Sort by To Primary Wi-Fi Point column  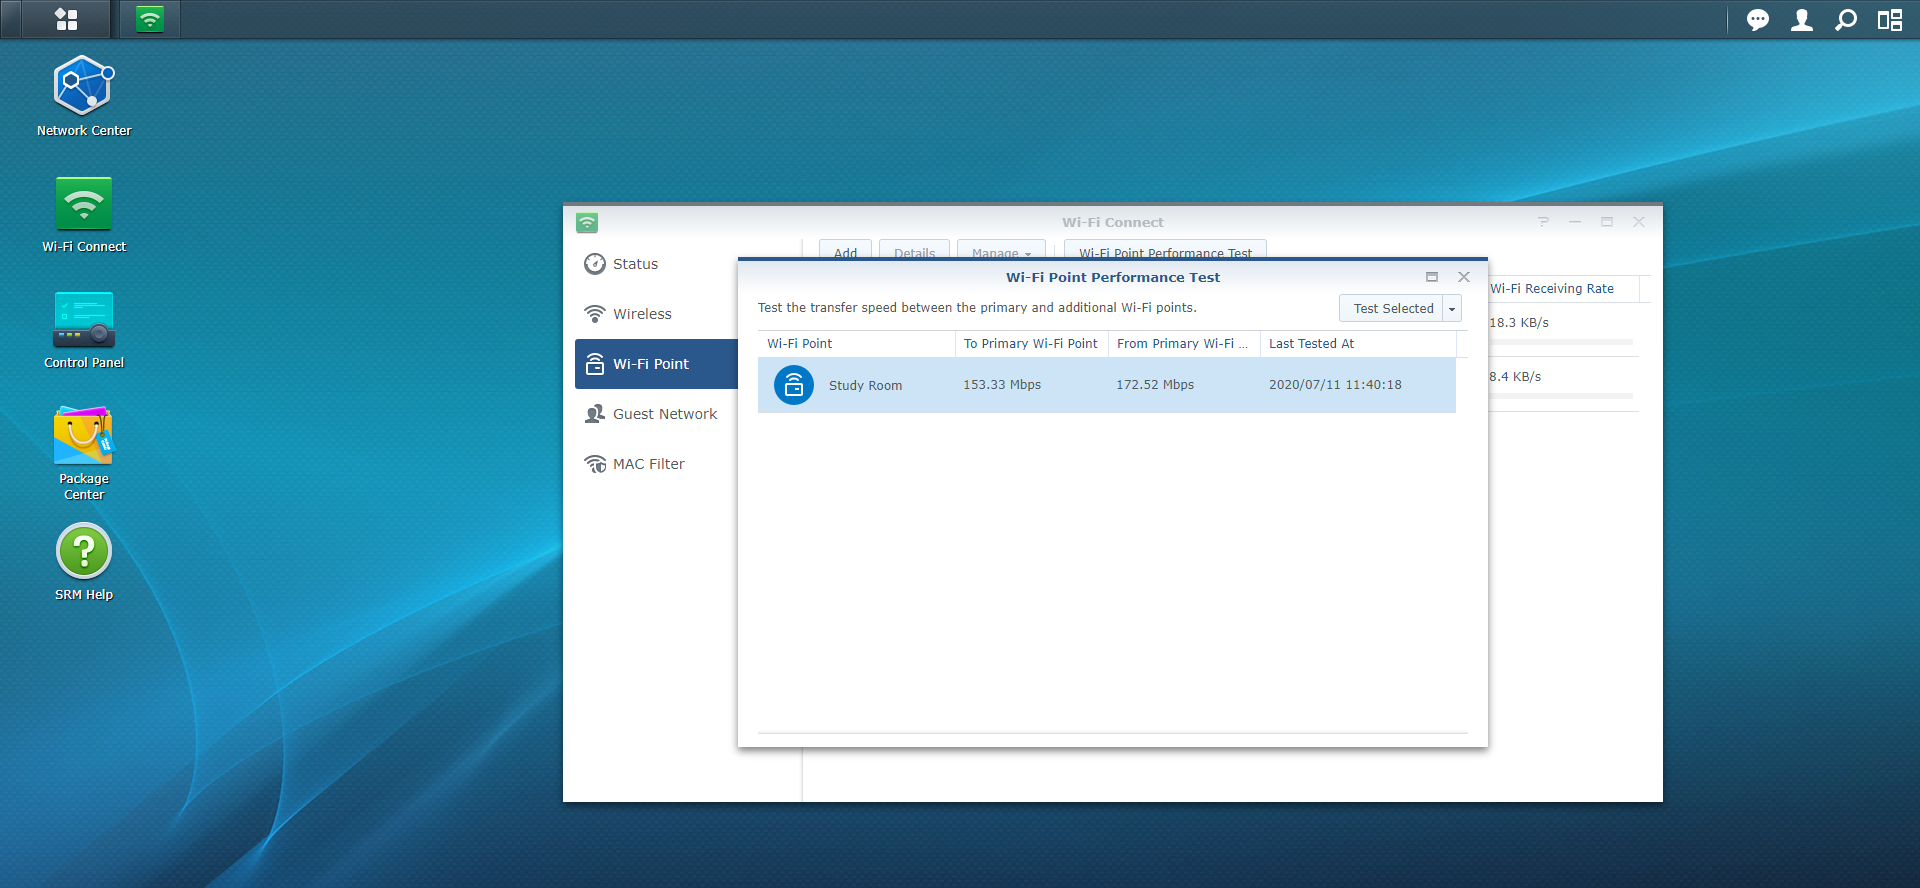point(1031,344)
